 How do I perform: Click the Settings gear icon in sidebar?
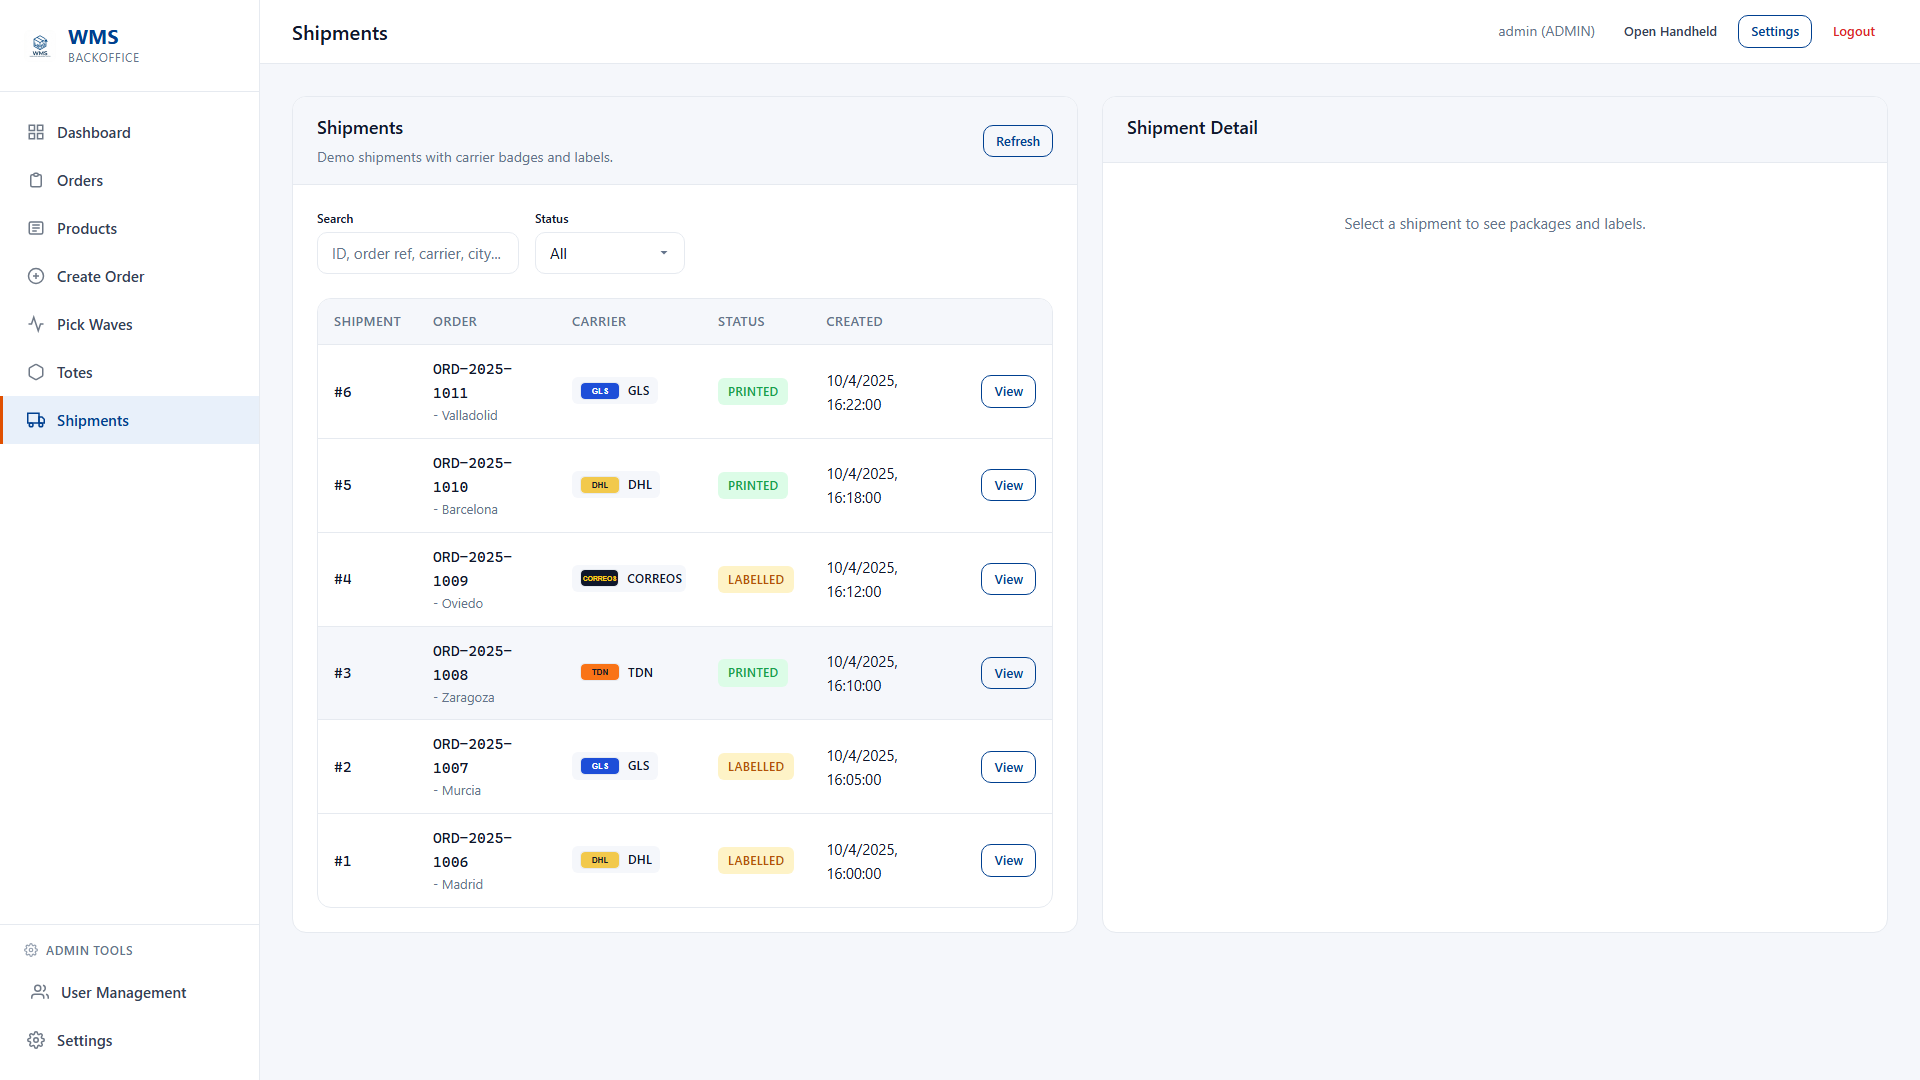[37, 1040]
